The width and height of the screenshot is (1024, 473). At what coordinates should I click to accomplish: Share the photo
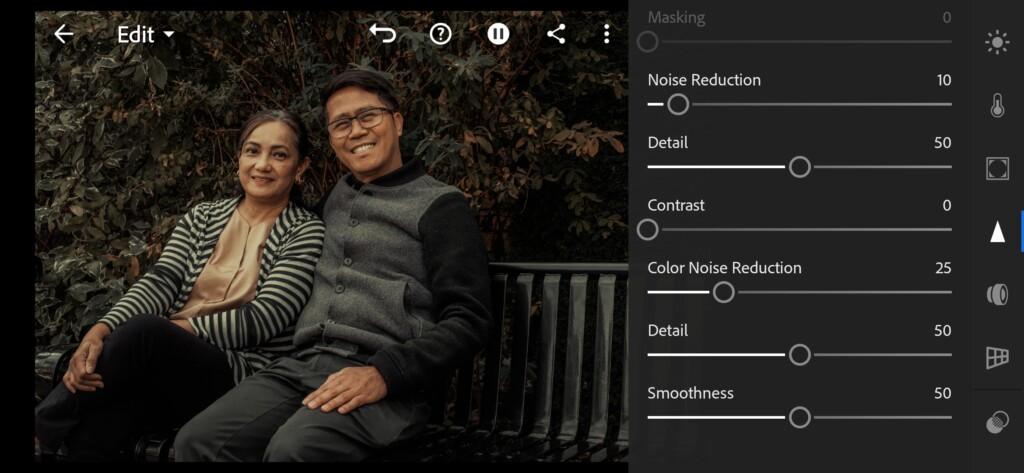click(x=556, y=34)
